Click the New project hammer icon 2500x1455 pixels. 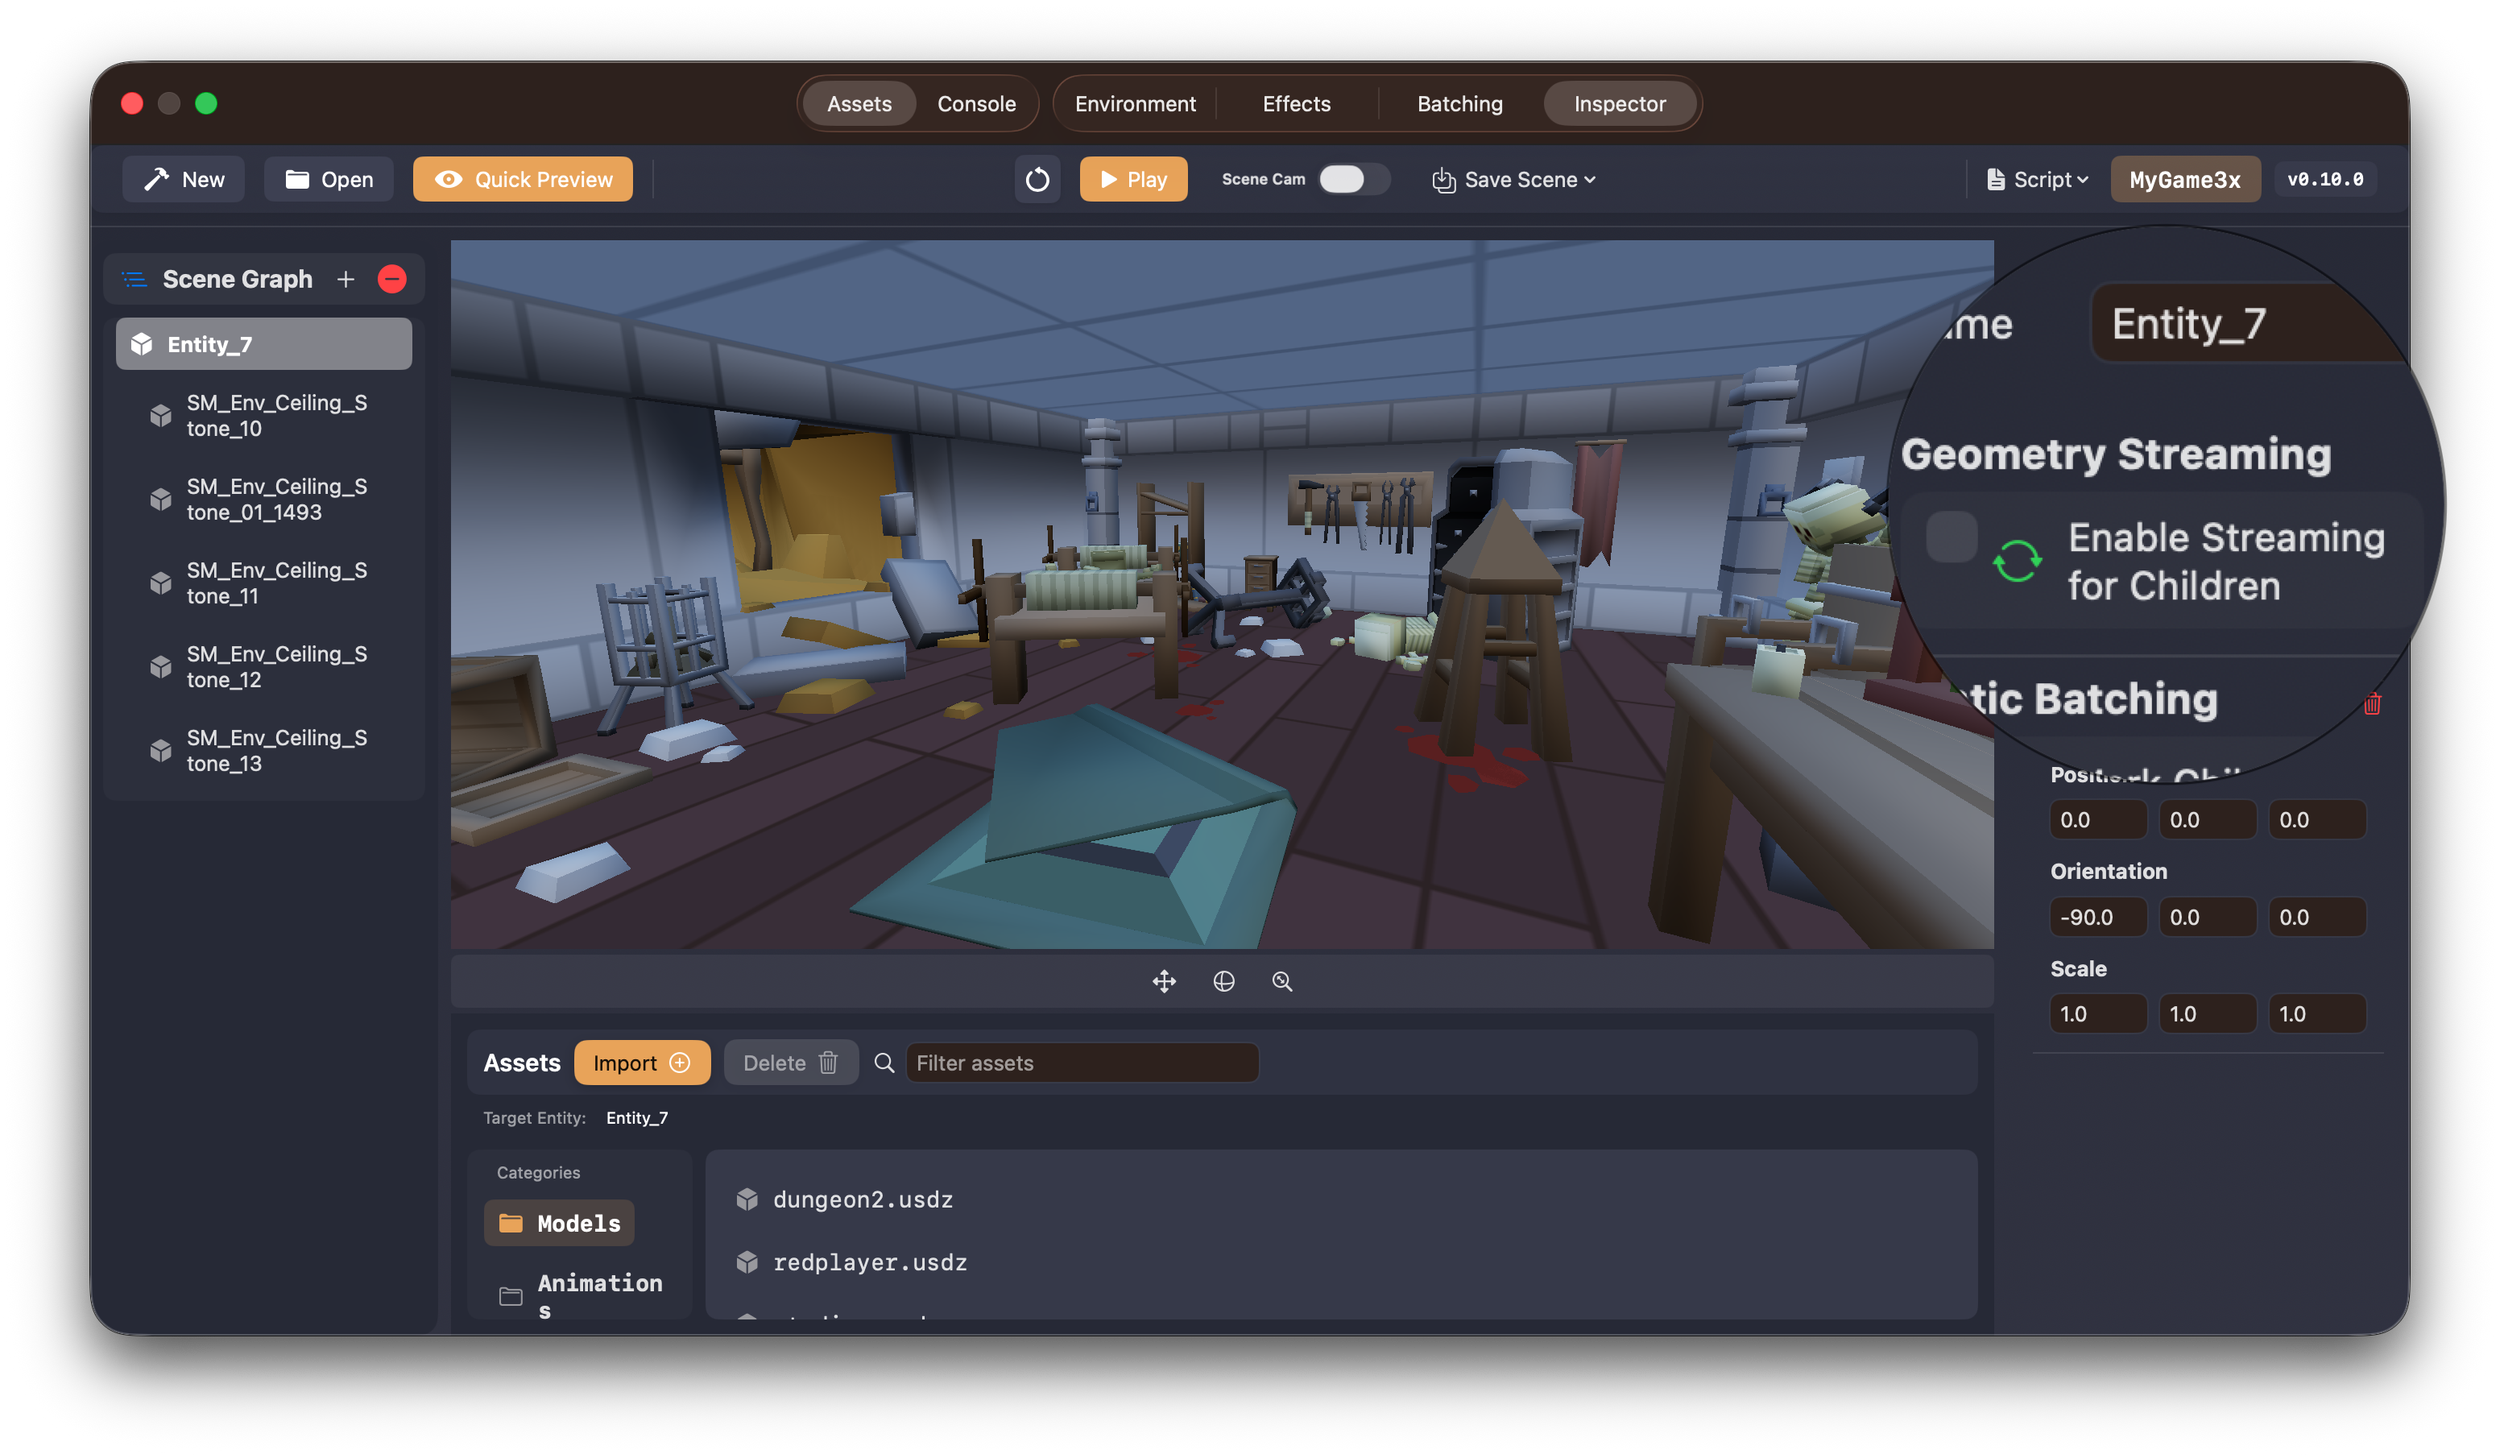click(158, 178)
